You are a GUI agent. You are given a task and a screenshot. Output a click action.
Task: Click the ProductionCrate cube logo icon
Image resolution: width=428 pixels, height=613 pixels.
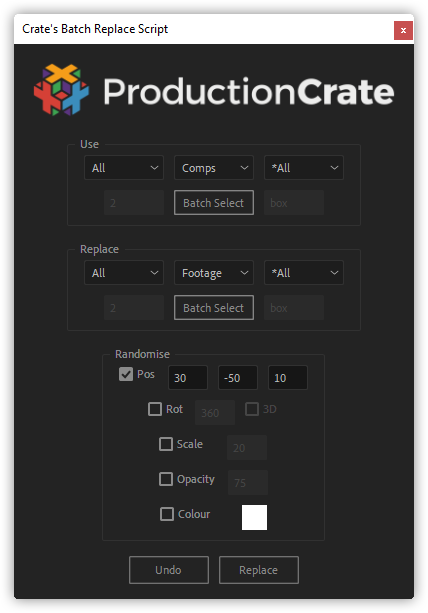[x=61, y=90]
